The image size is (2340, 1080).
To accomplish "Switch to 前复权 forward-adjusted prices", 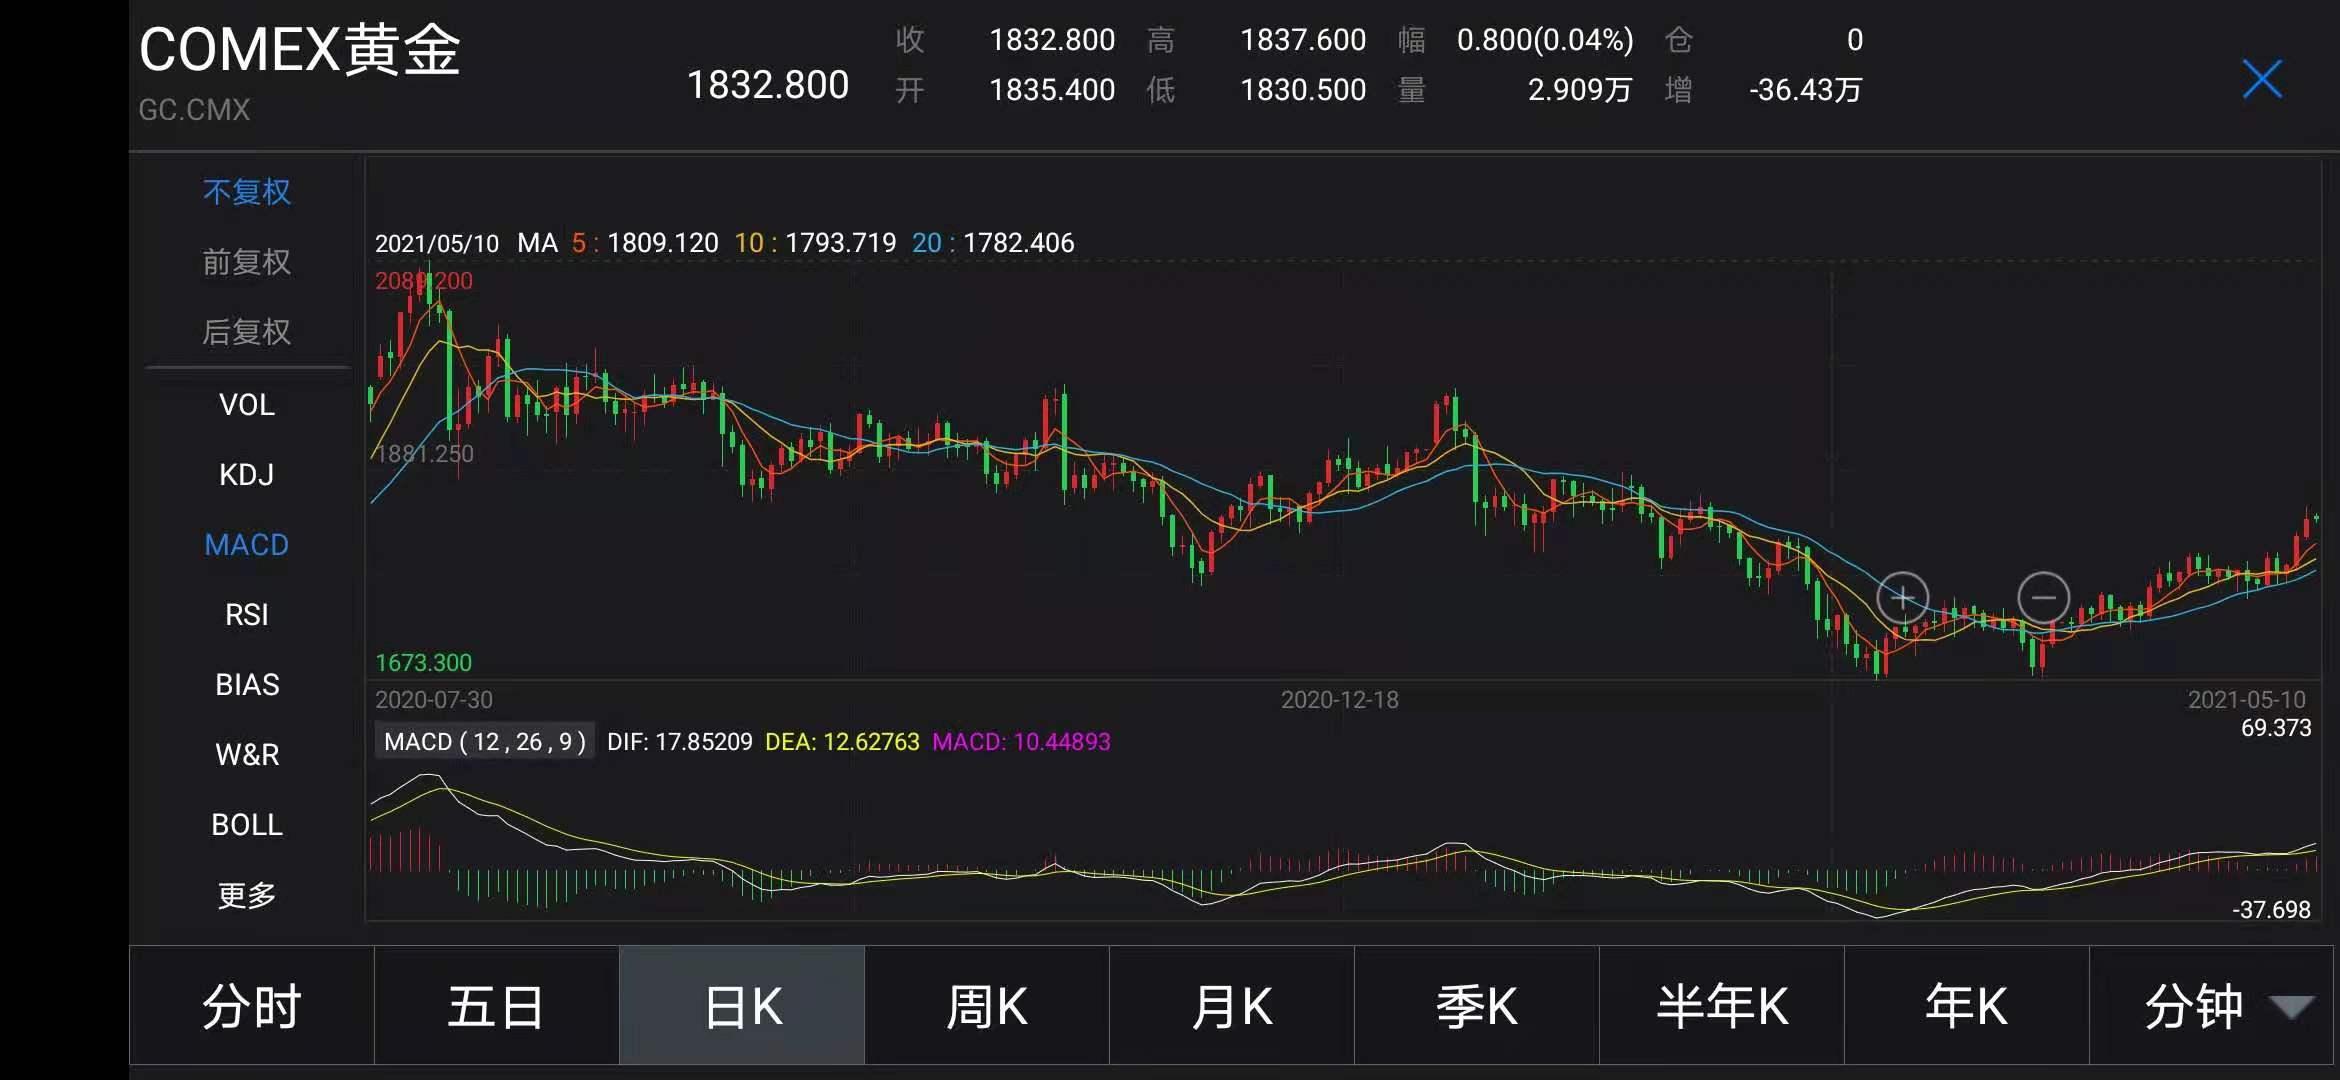I will [x=247, y=261].
